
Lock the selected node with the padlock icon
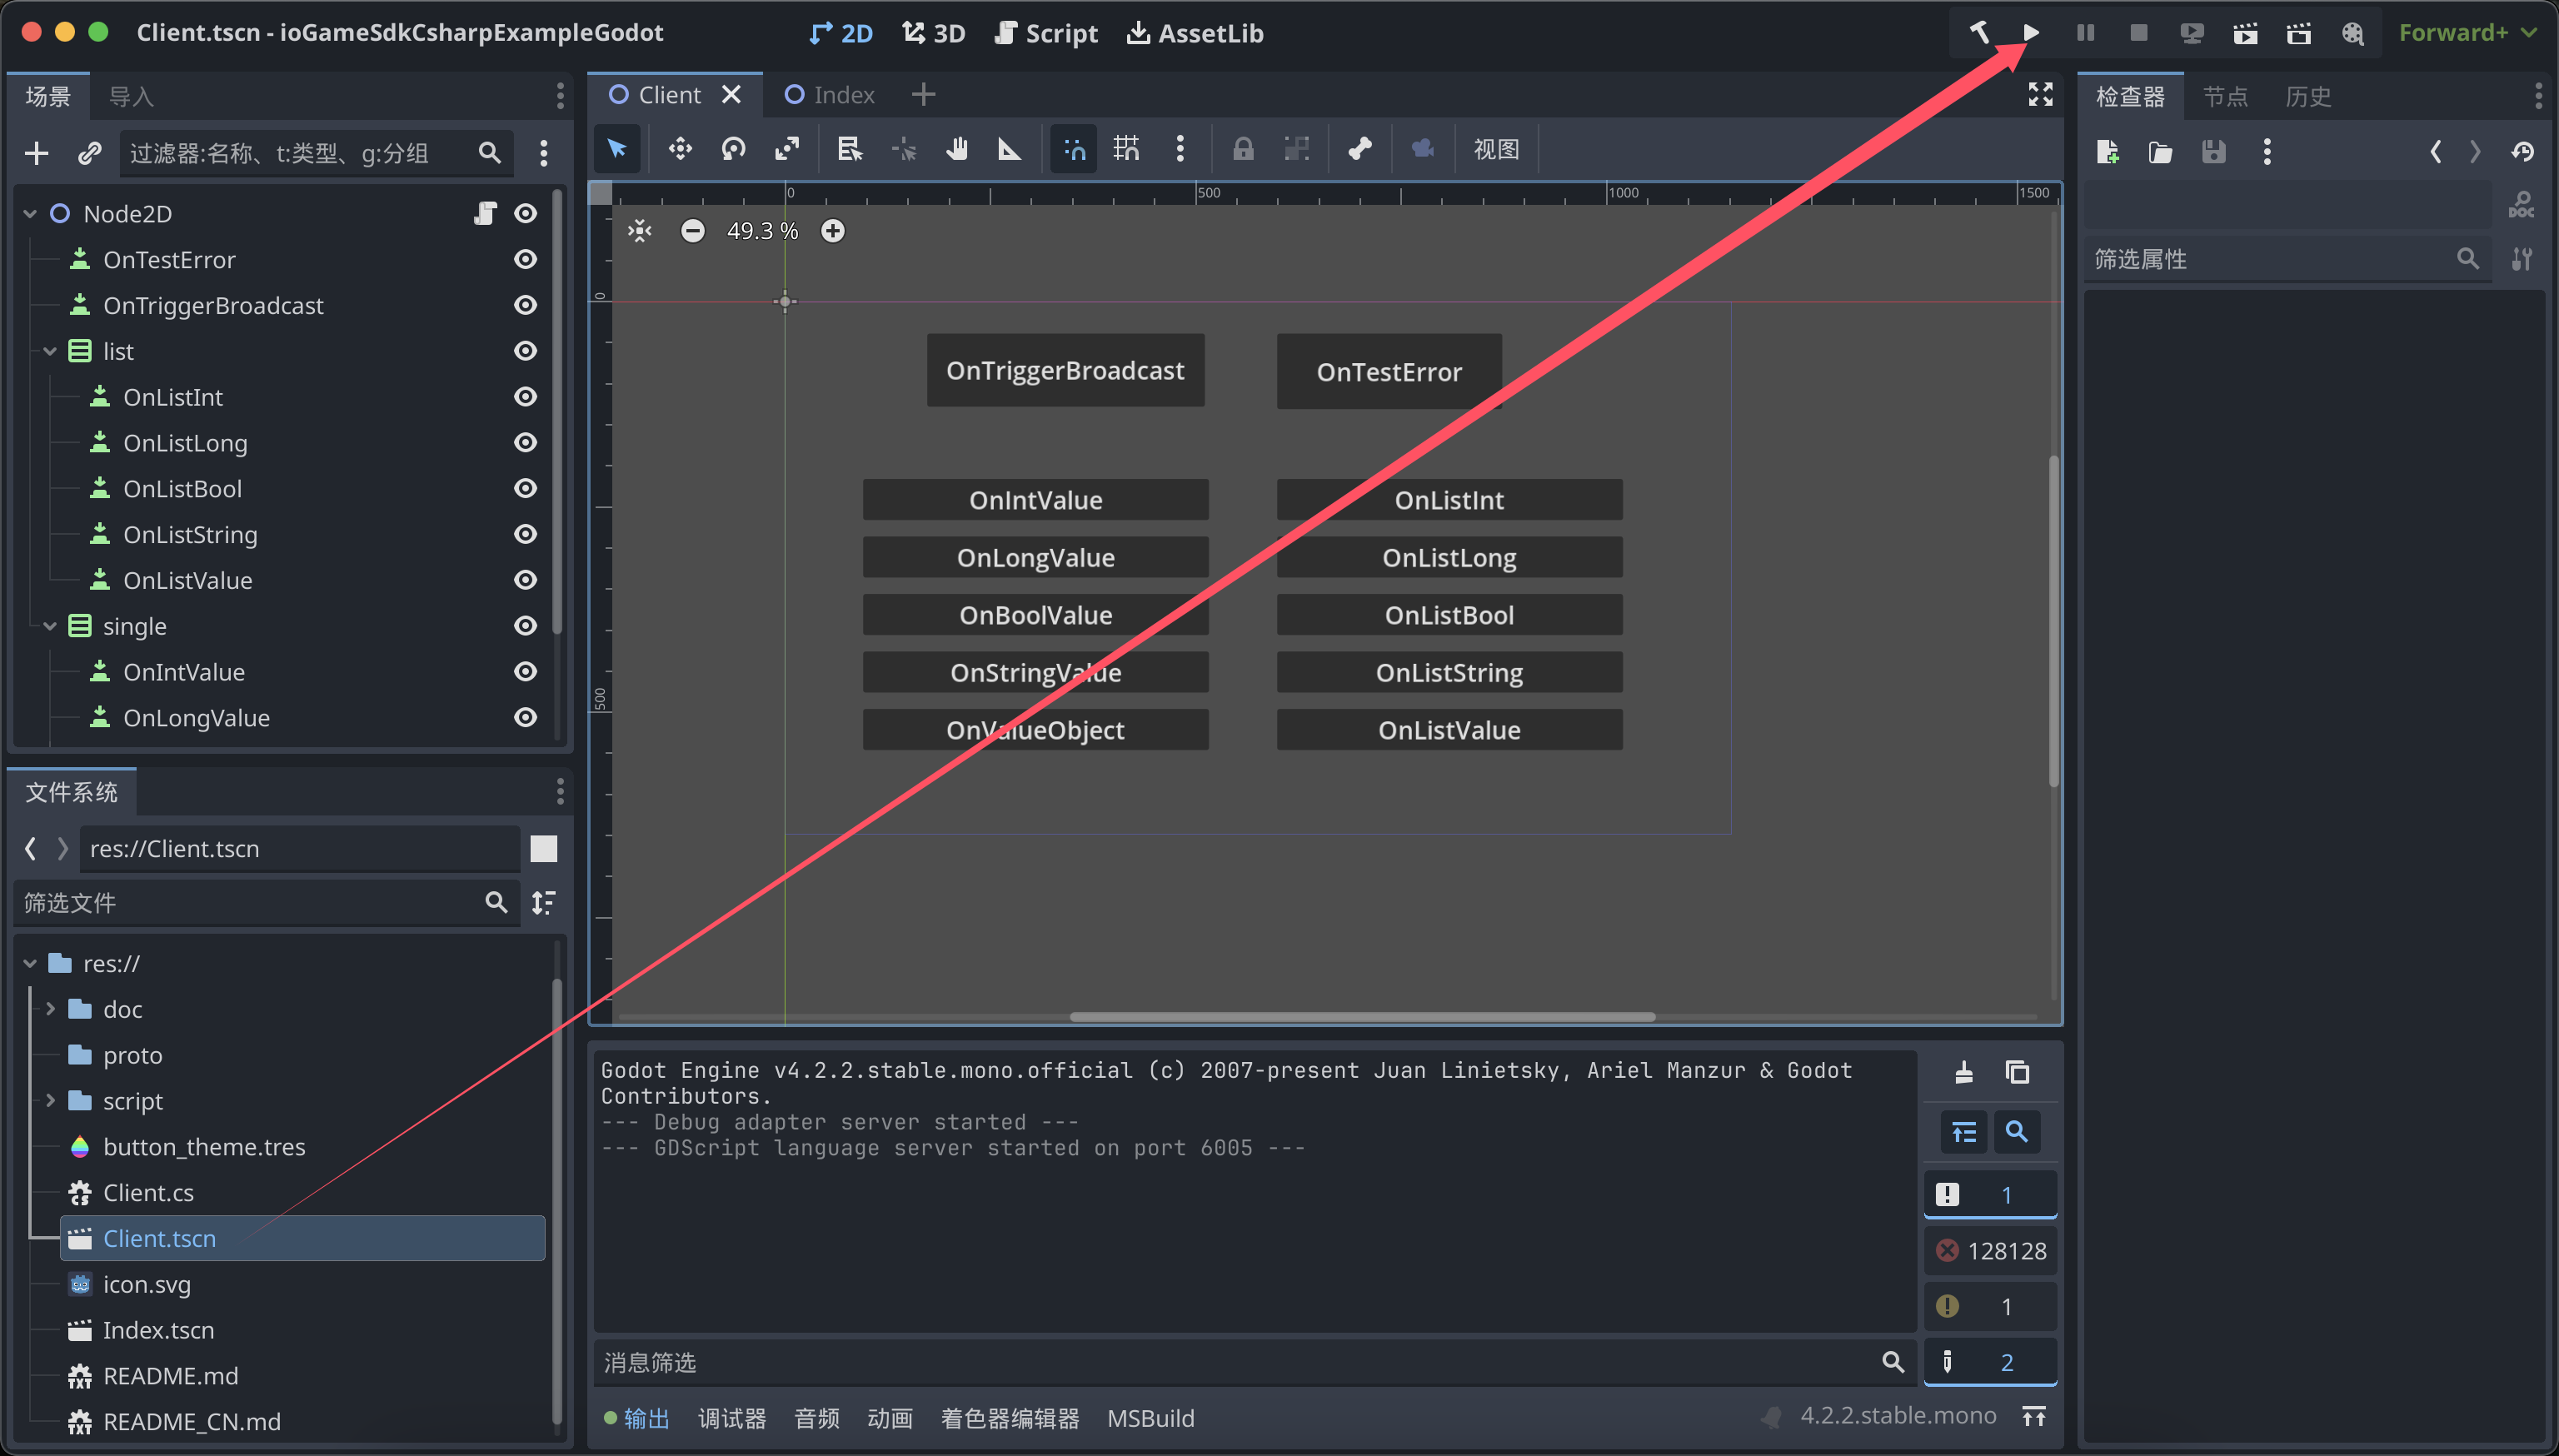pos(1242,149)
